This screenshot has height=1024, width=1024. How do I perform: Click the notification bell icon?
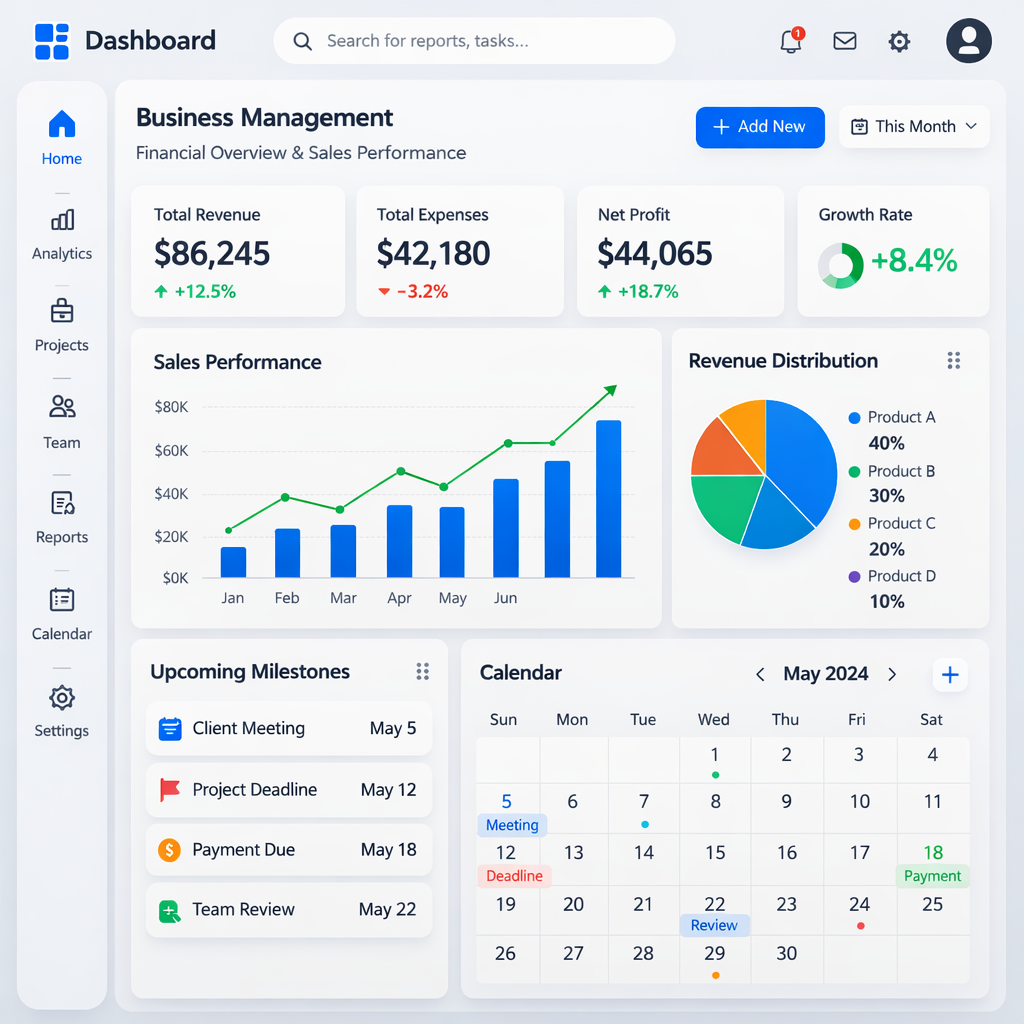790,42
